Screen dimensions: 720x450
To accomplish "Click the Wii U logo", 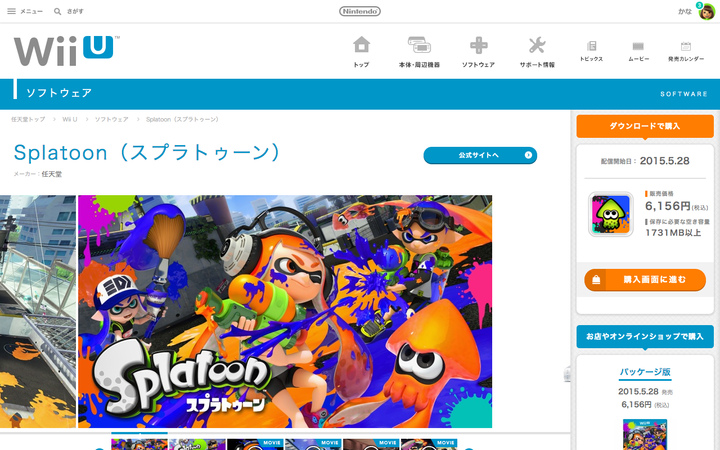I will click(67, 51).
